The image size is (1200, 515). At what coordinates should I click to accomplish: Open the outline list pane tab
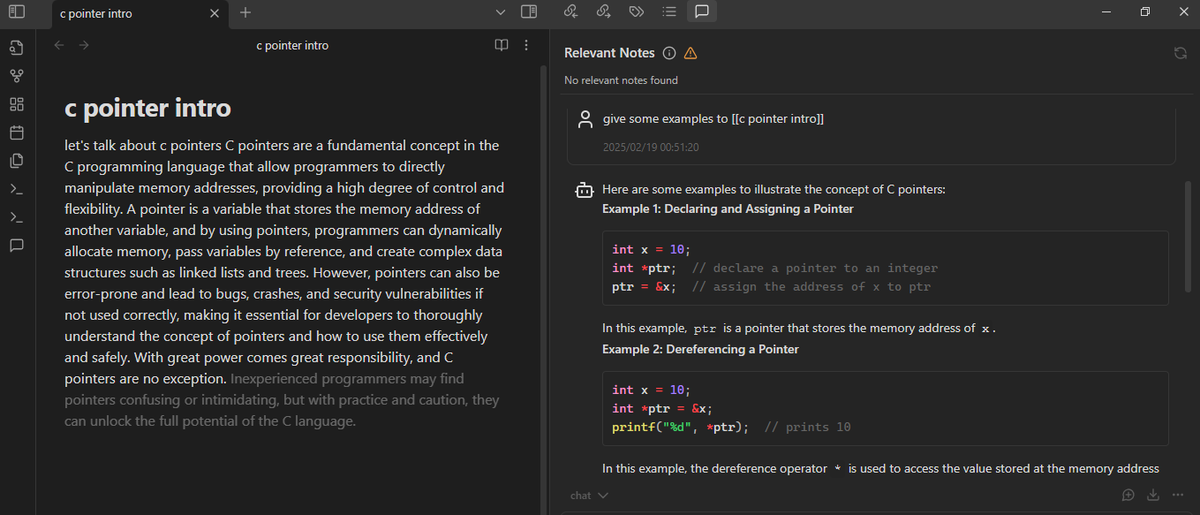669,12
